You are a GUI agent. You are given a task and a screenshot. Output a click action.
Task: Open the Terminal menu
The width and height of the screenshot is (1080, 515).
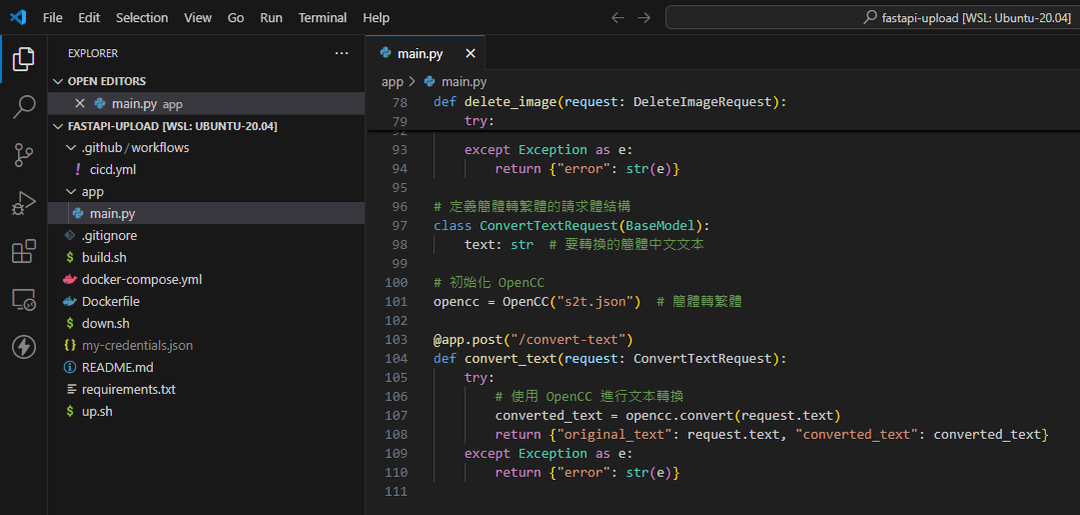(322, 18)
